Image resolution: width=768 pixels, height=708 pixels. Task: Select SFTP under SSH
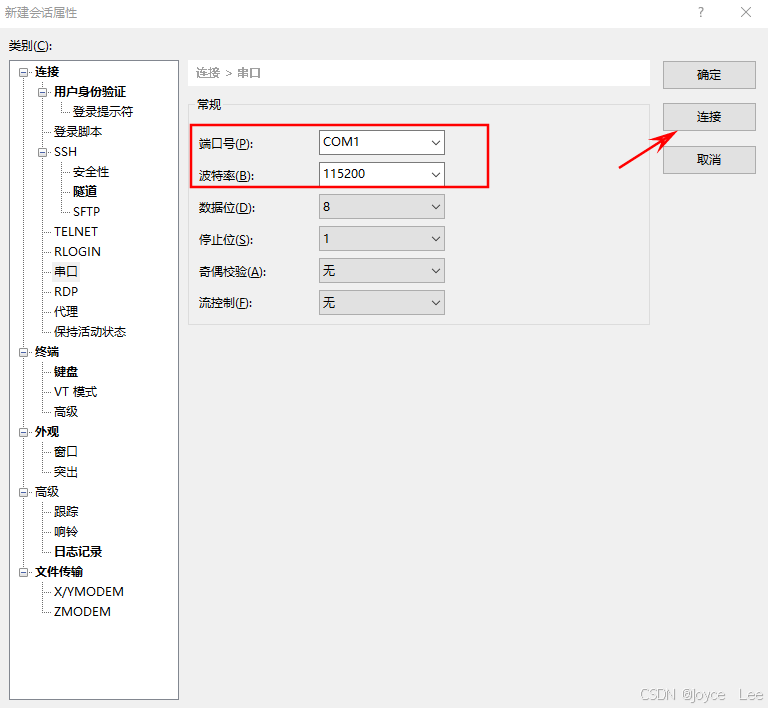(x=87, y=212)
